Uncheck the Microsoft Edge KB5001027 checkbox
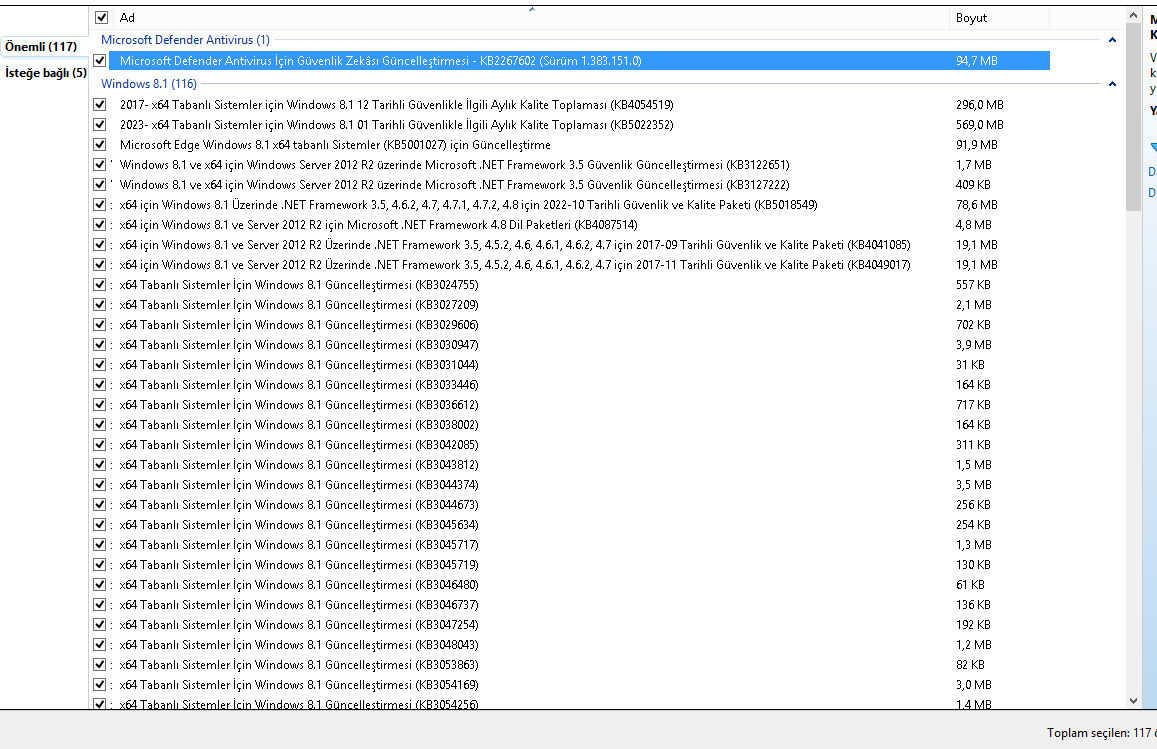Viewport: 1157px width, 749px height. pos(100,145)
